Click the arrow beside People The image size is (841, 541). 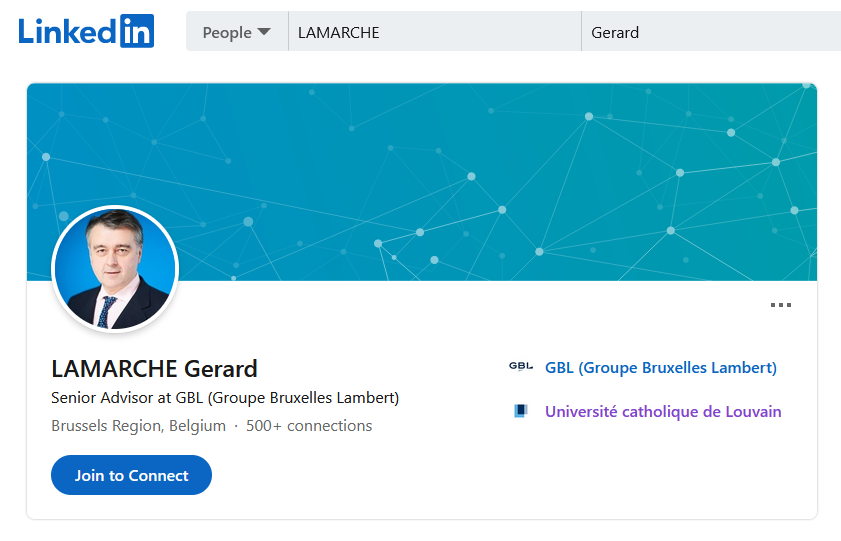(264, 32)
